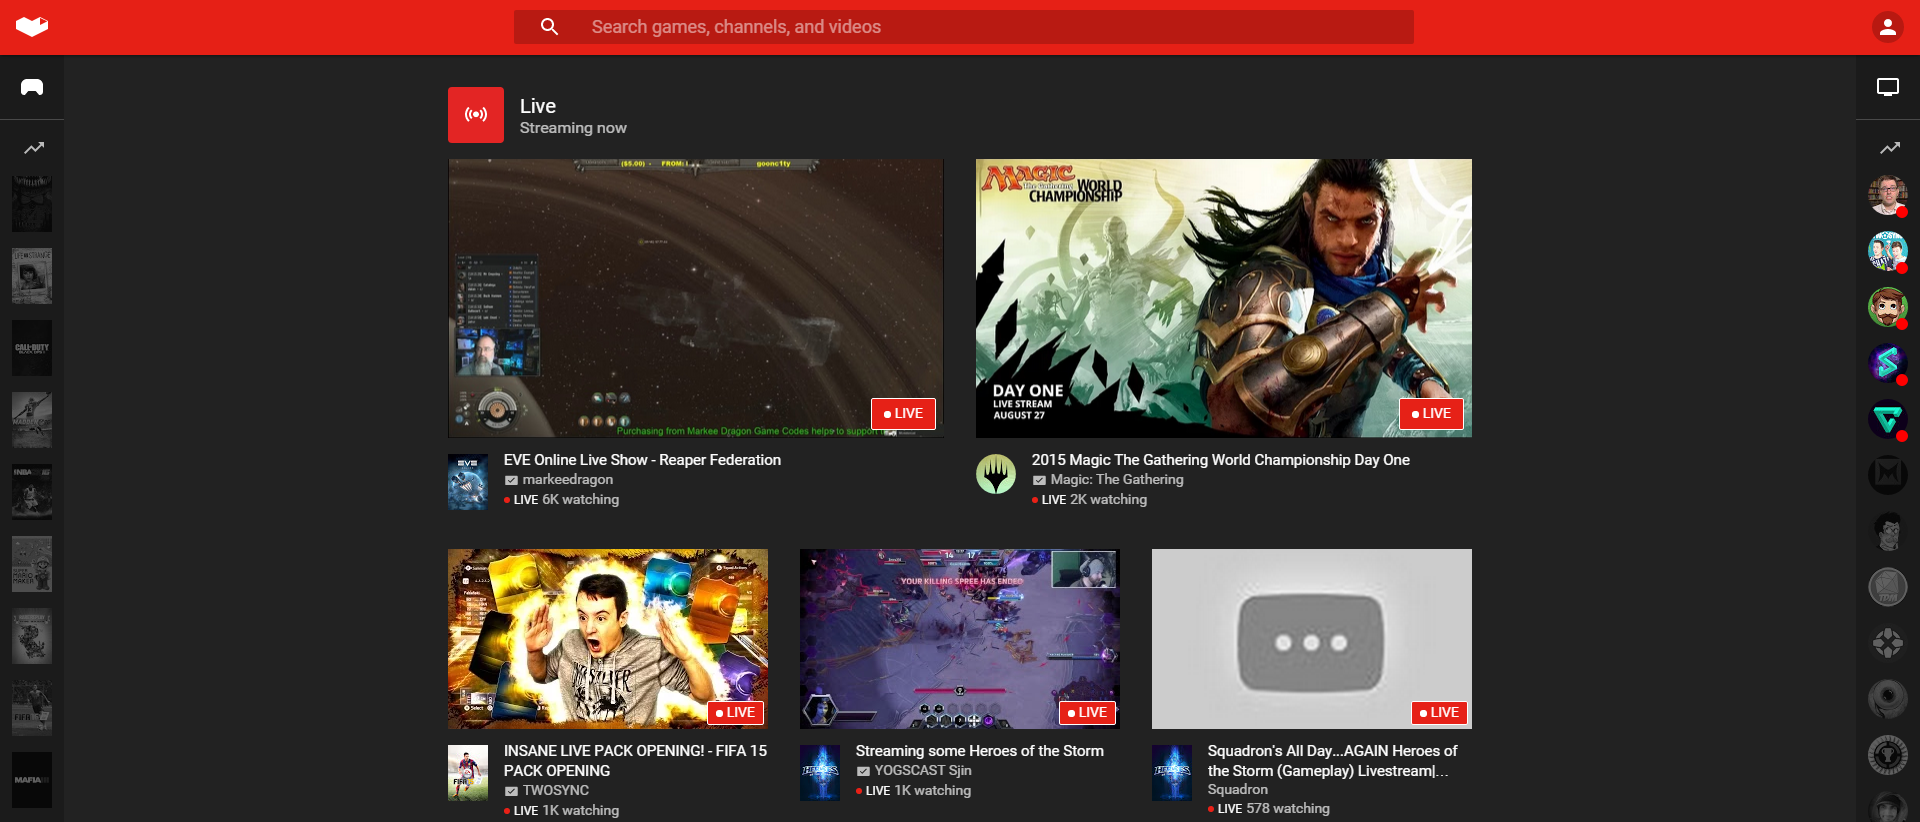The image size is (1920, 822).
Task: Click markeedragon's EVE channel icon
Action: [468, 482]
